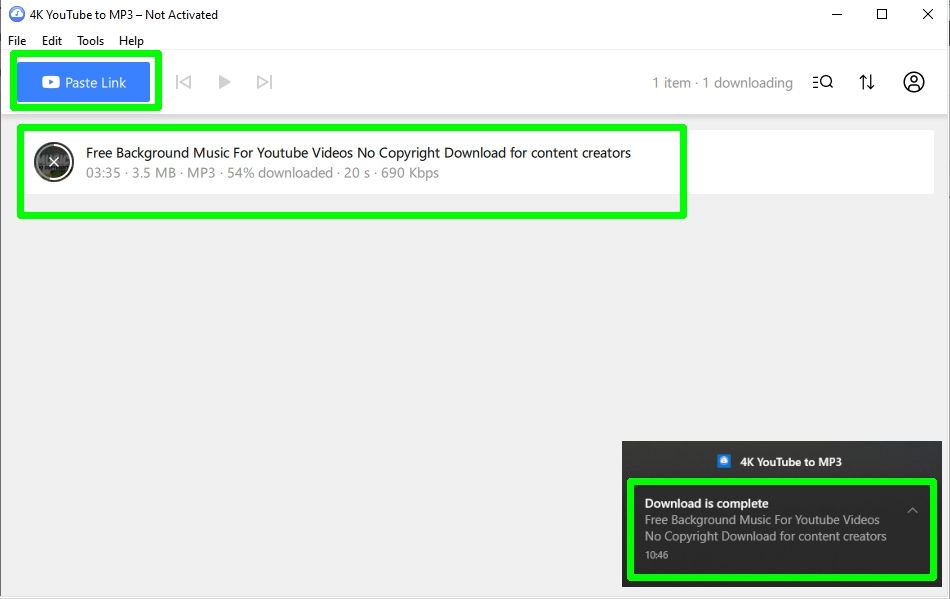Click the 1 item 1 downloading status text
950x599 pixels.
pos(721,82)
